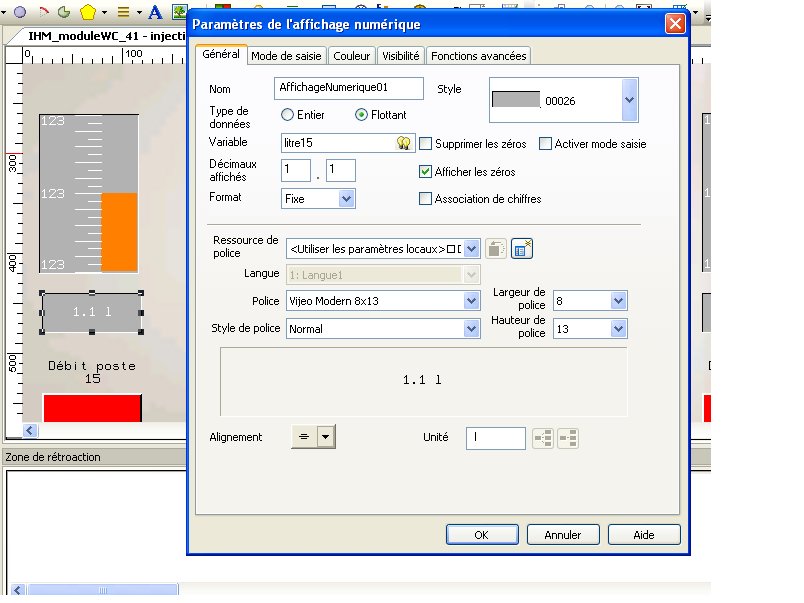Click the new font resource icon
Image resolution: width=804 pixels, height=603 pixels.
tap(521, 248)
